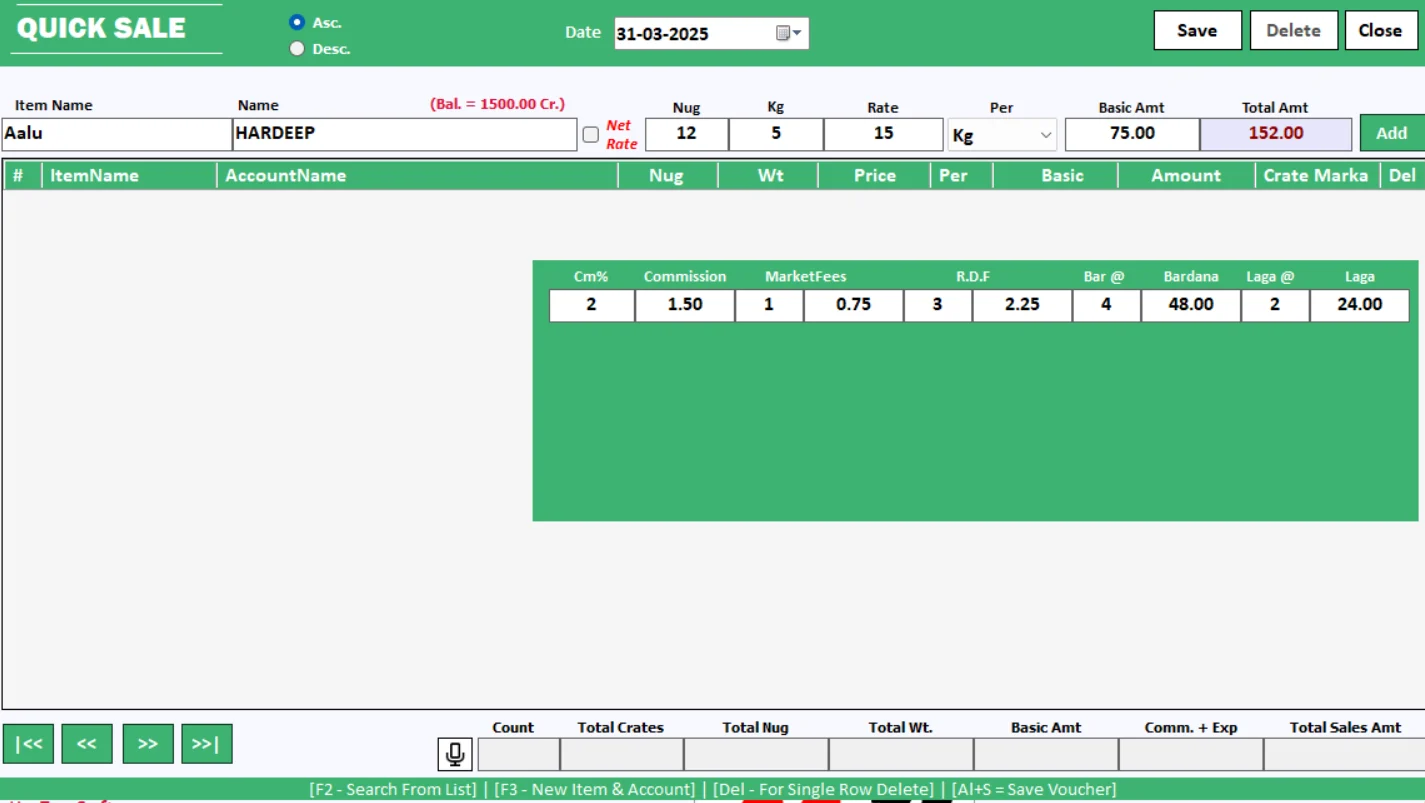Click the Amount column header
This screenshot has height=803, width=1425.
(x=1186, y=176)
